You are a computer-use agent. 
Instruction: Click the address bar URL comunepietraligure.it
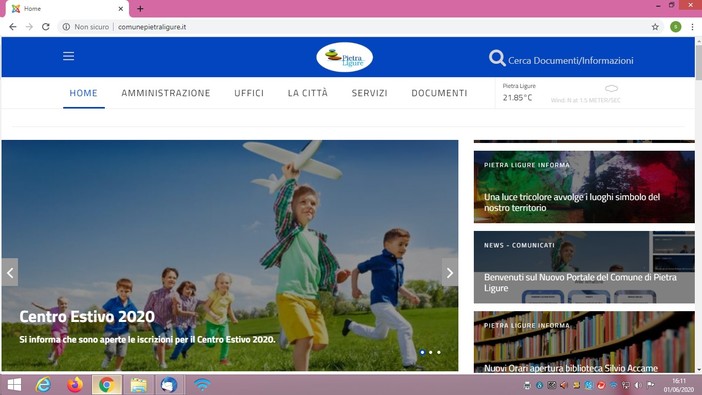(x=152, y=27)
